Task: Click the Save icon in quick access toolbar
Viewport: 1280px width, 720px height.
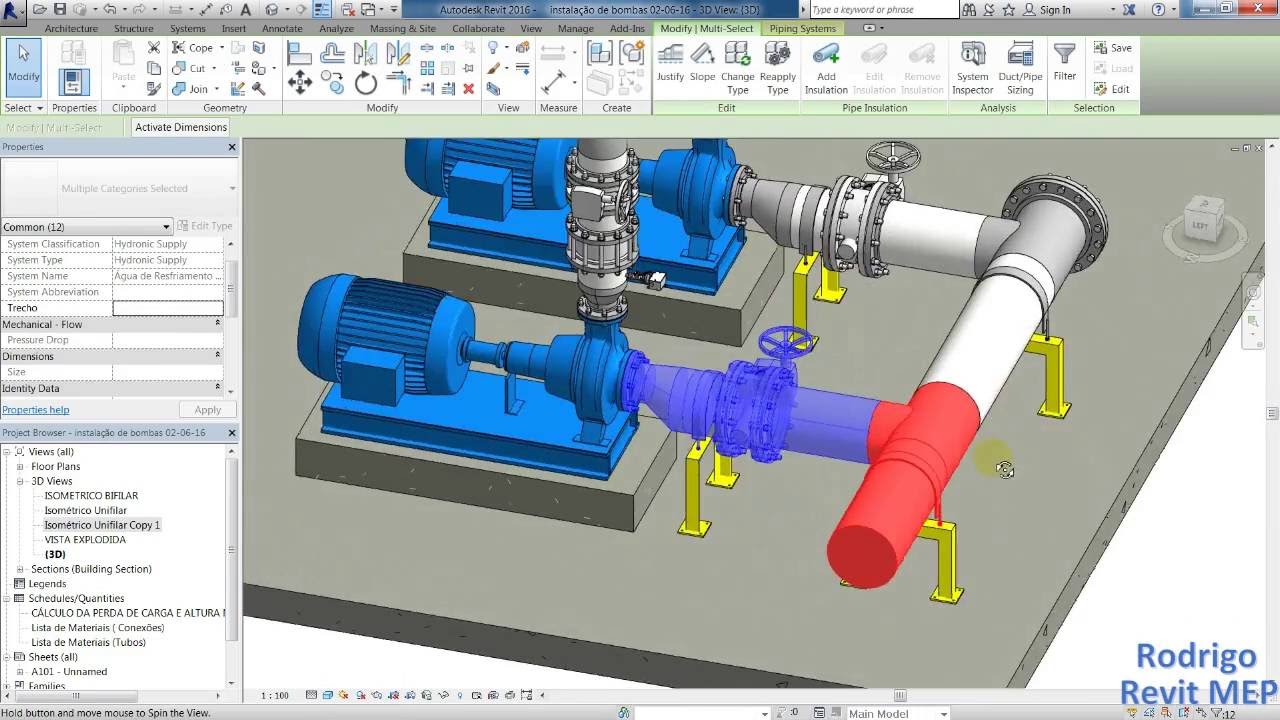Action: [x=61, y=9]
